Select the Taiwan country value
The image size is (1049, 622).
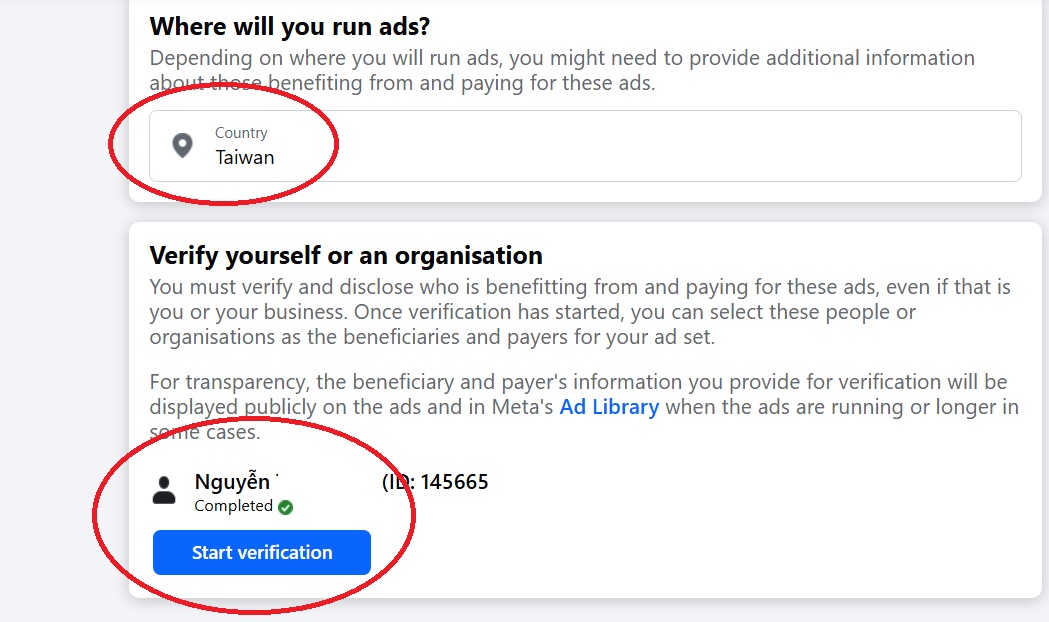tap(245, 157)
